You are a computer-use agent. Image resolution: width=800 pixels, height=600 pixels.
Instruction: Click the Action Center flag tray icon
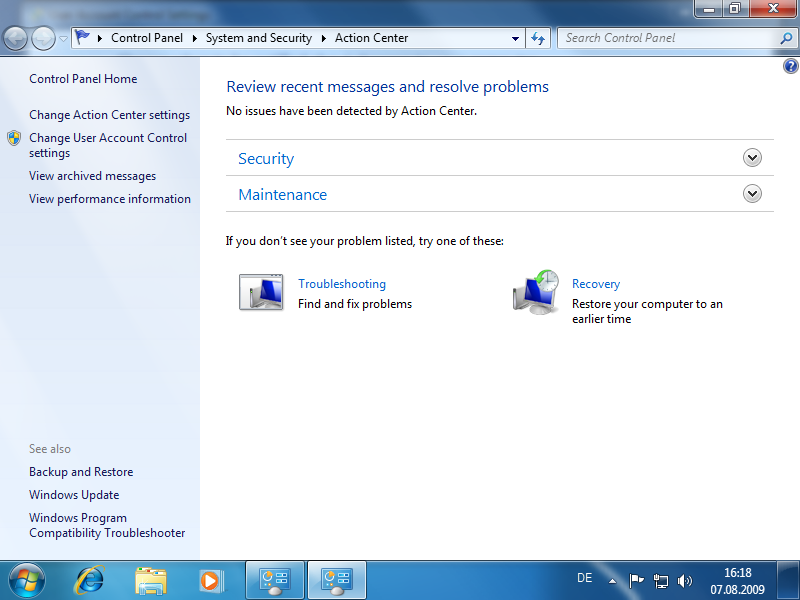point(637,580)
